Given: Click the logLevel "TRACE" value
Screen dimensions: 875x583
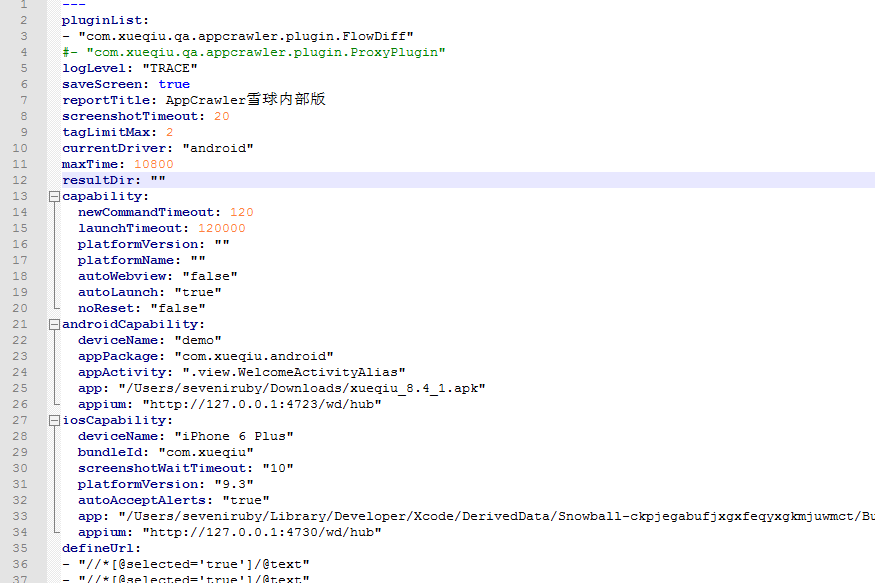Looking at the screenshot, I should (x=170, y=68).
